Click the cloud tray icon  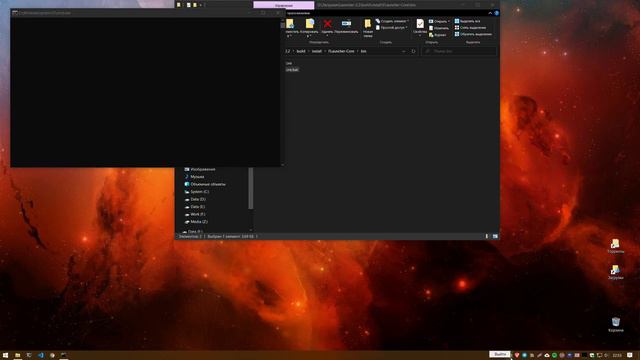(x=547, y=355)
